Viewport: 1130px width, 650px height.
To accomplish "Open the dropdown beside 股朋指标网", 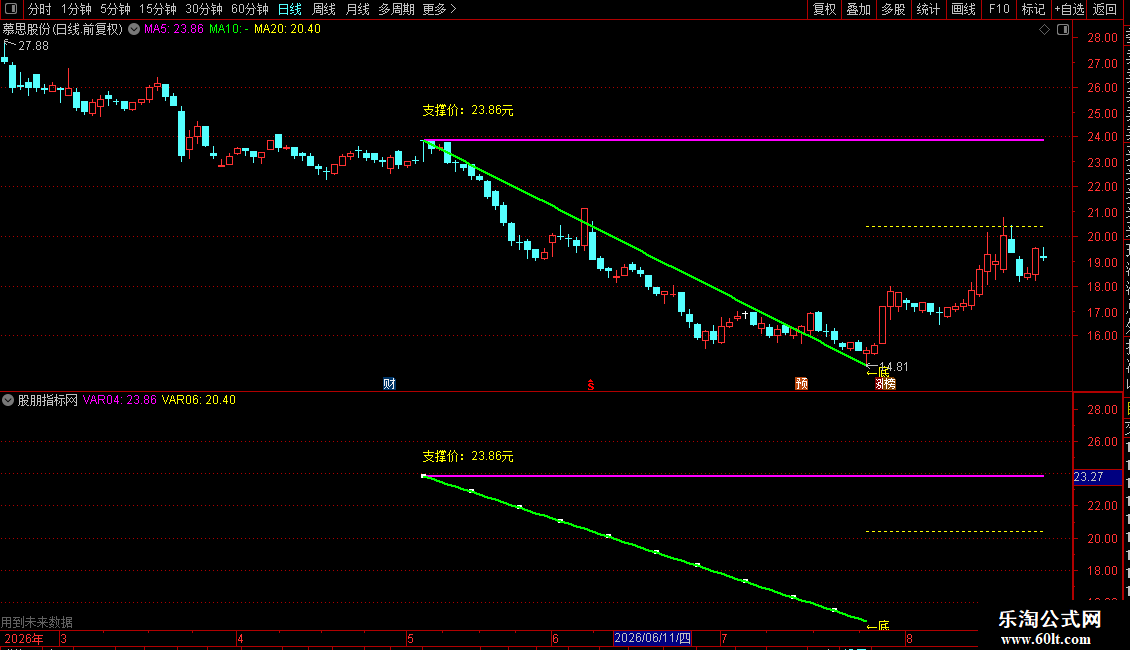I will tap(8, 400).
